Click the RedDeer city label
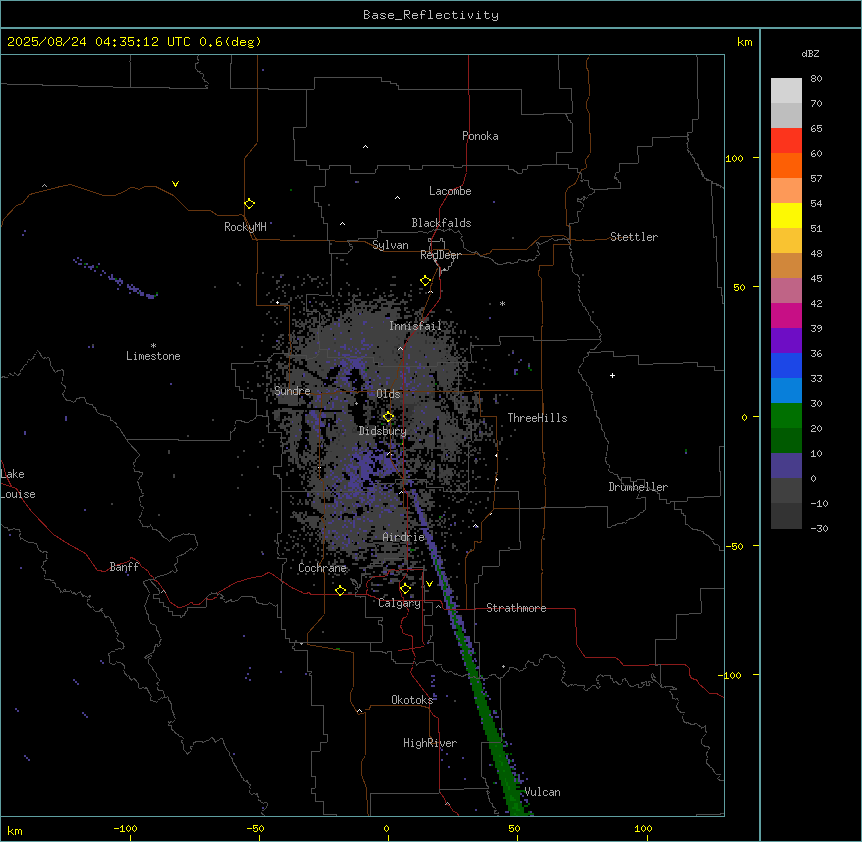This screenshot has width=862, height=842. (x=440, y=255)
